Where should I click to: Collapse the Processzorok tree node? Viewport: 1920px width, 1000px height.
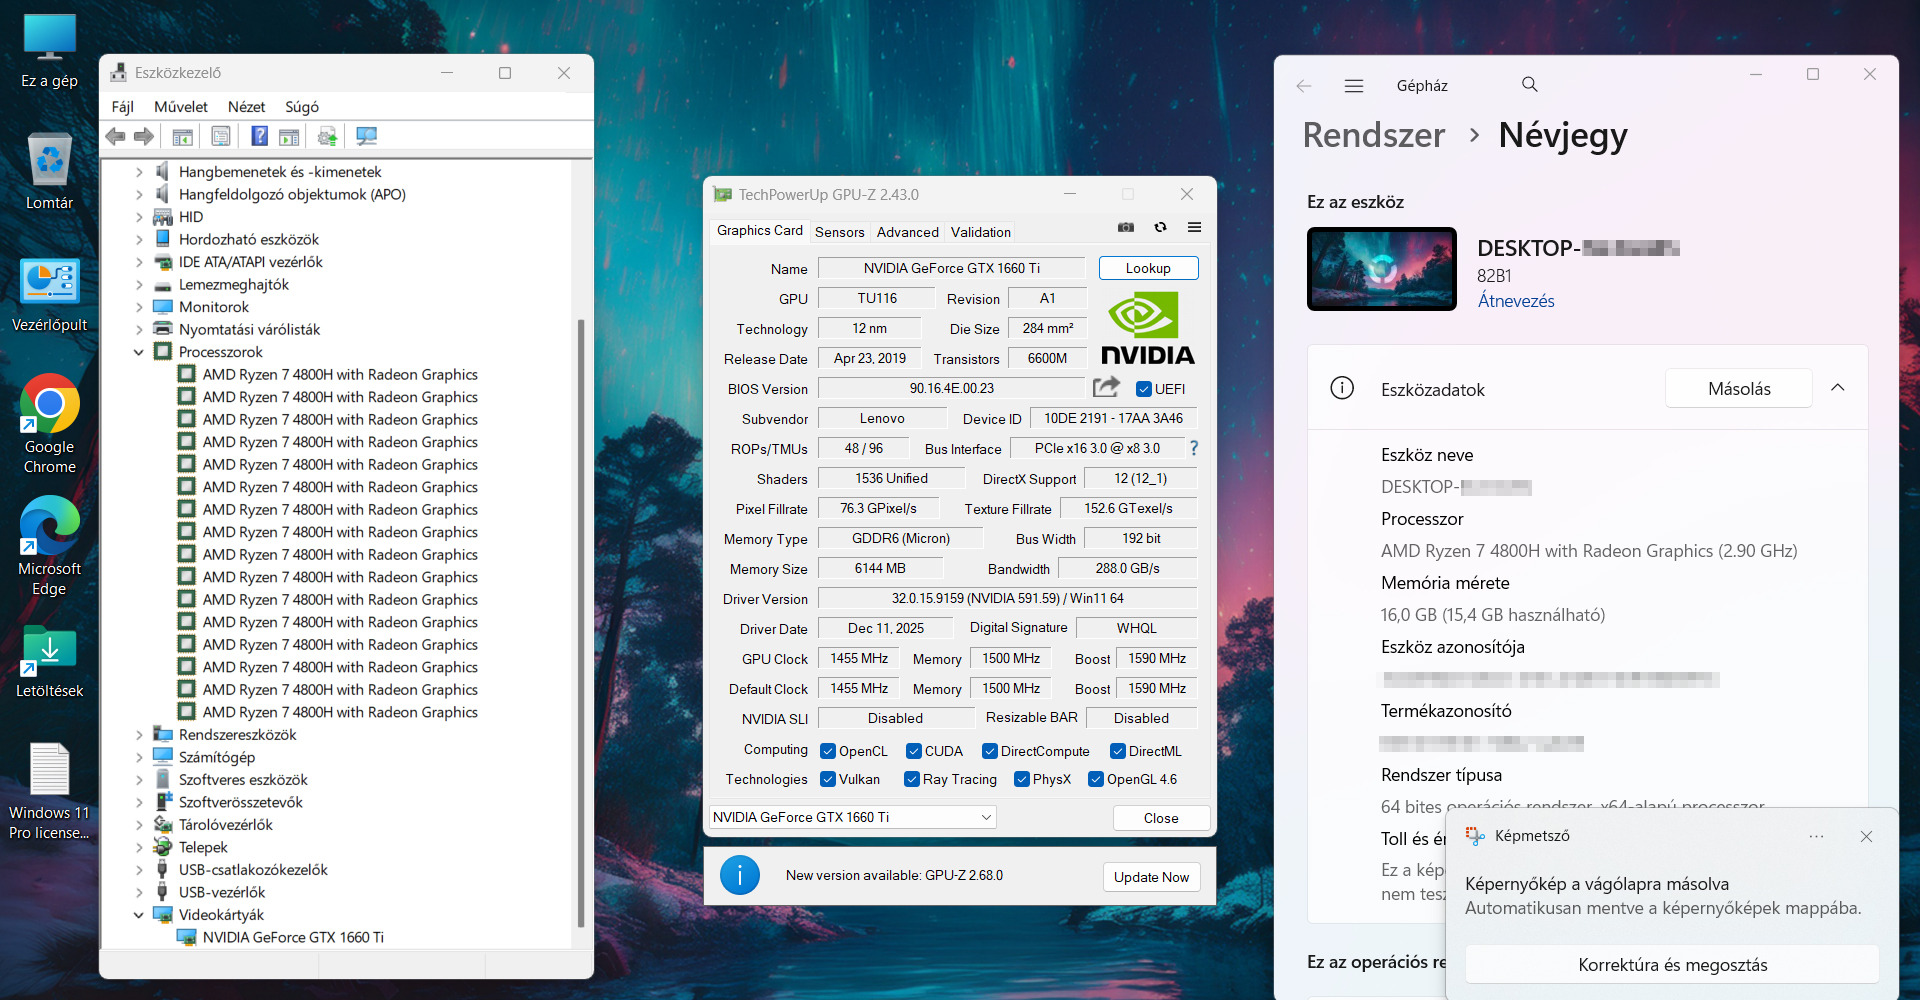pyautogui.click(x=139, y=352)
